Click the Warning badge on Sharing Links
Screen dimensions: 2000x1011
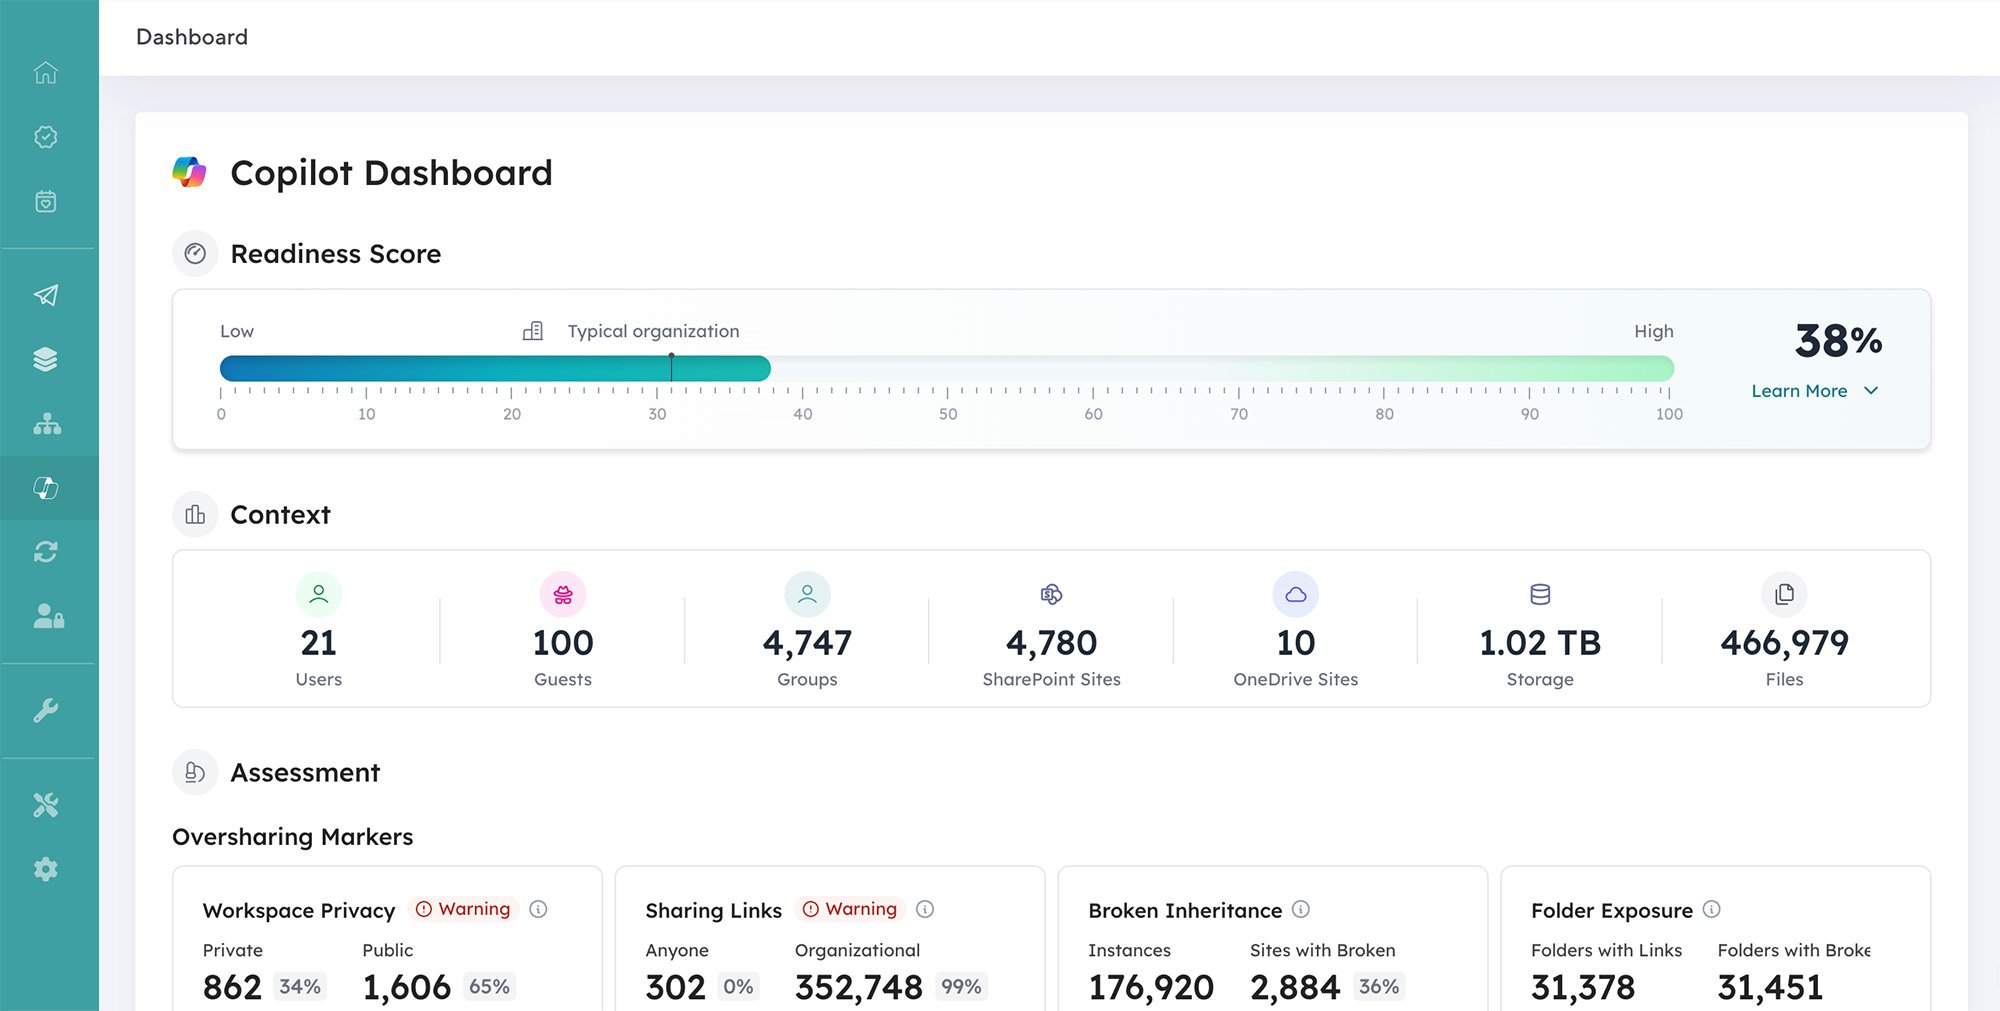851,909
